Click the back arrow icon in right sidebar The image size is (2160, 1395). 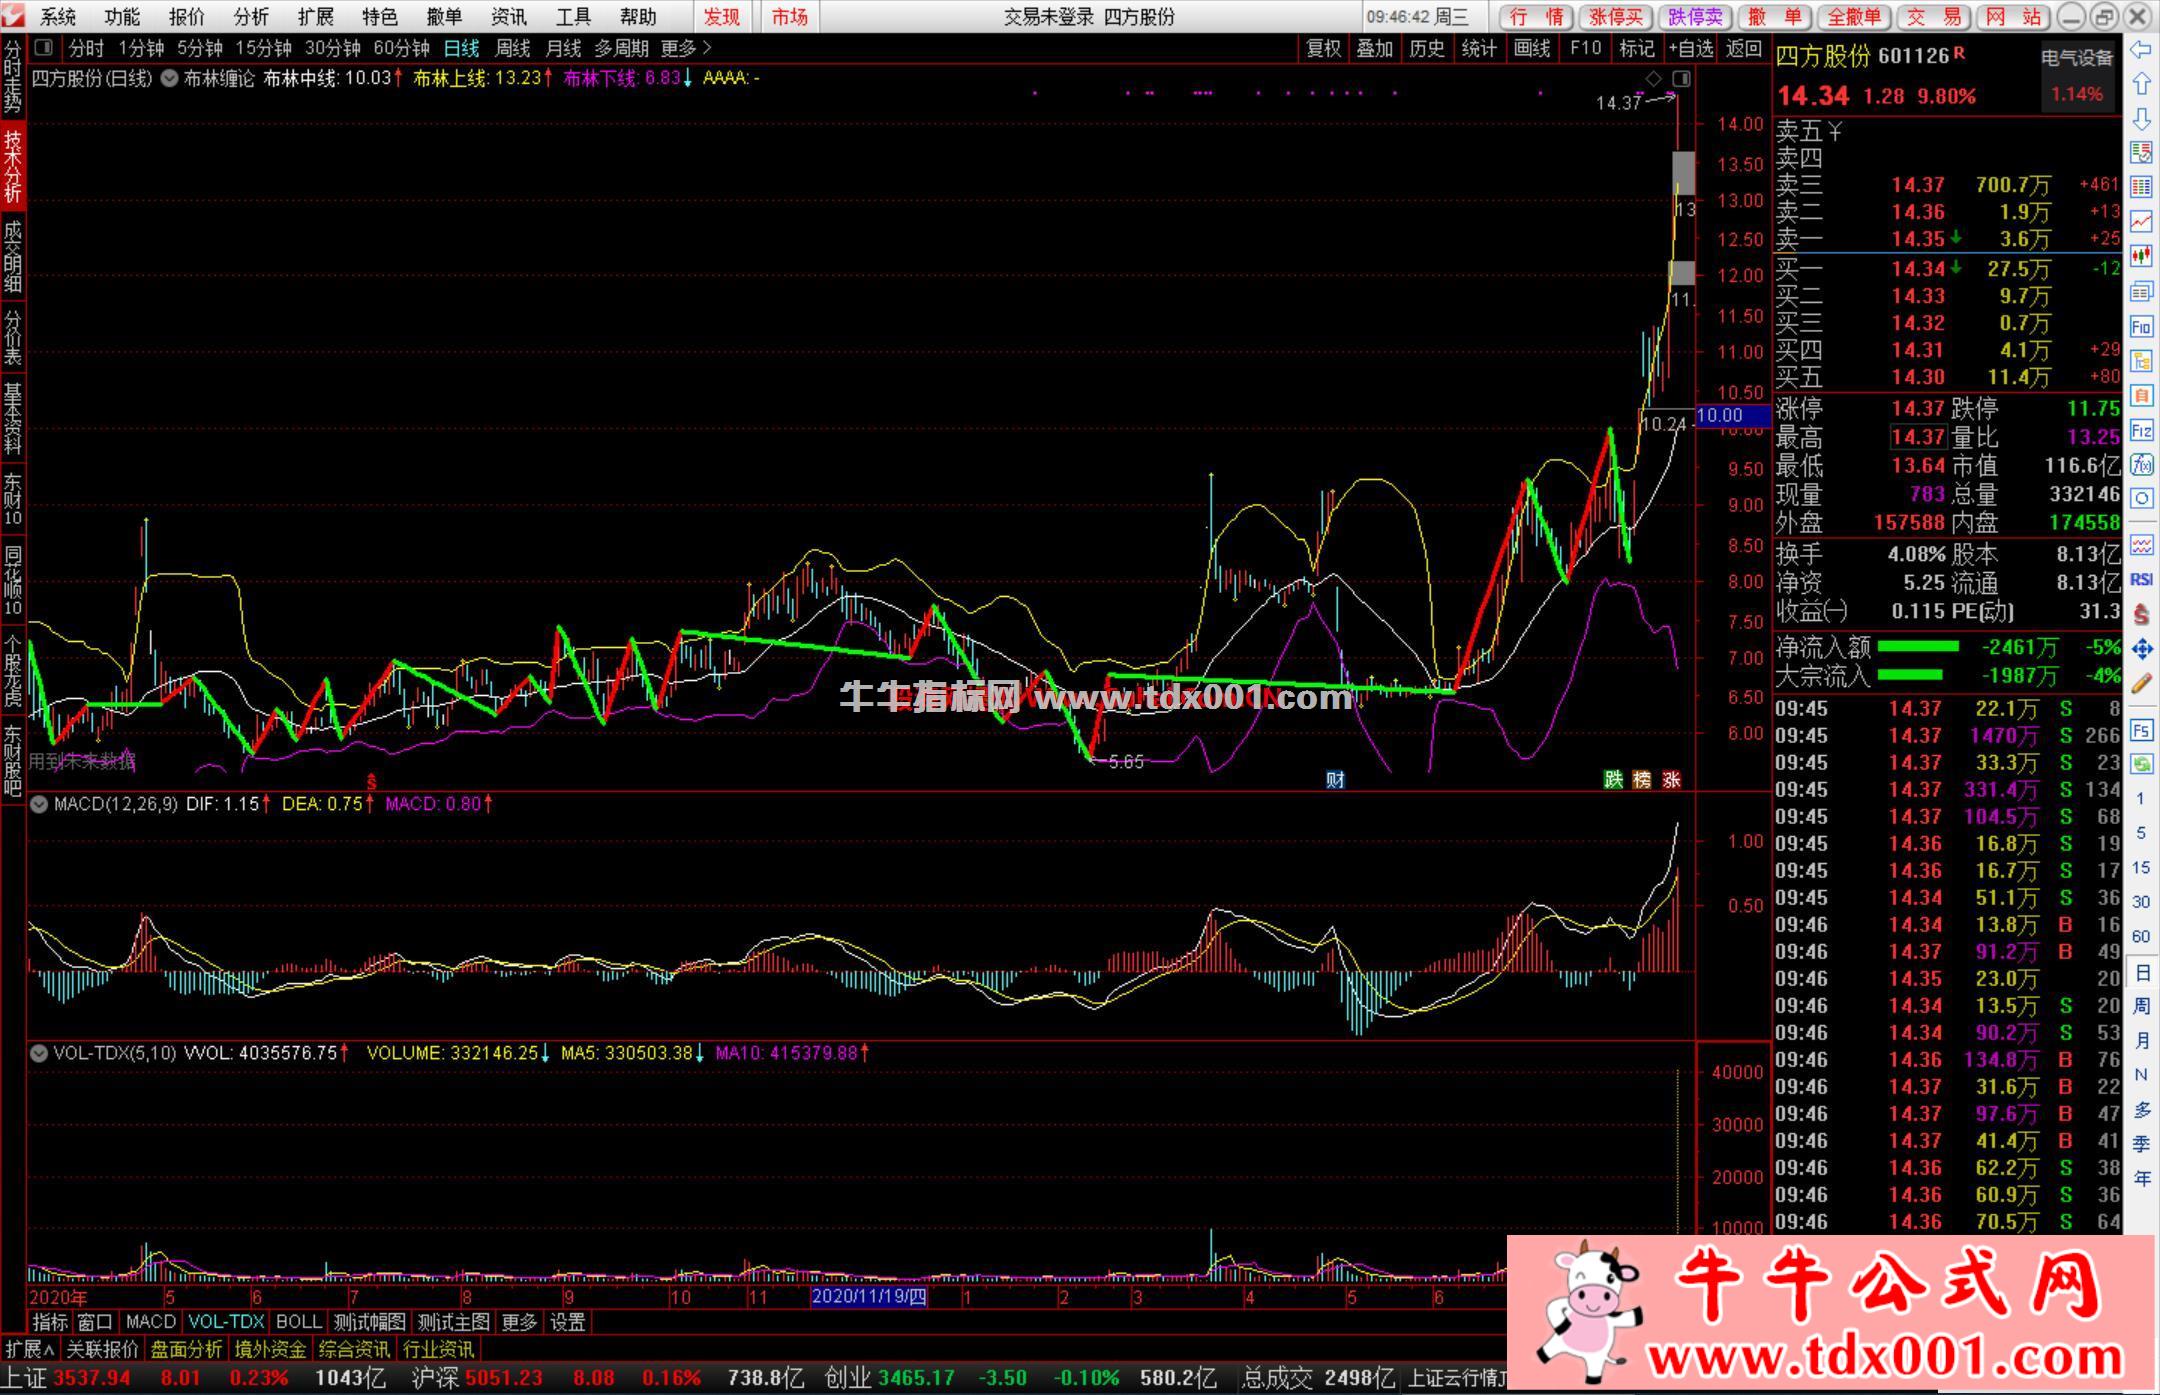click(2141, 49)
